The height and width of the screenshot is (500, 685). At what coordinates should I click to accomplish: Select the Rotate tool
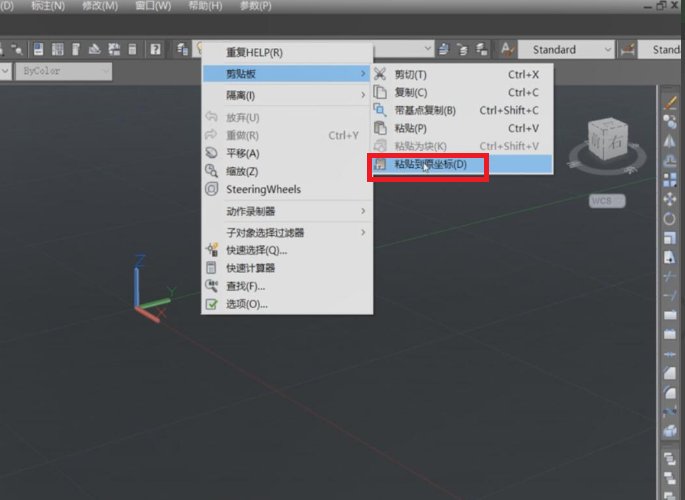[x=670, y=218]
